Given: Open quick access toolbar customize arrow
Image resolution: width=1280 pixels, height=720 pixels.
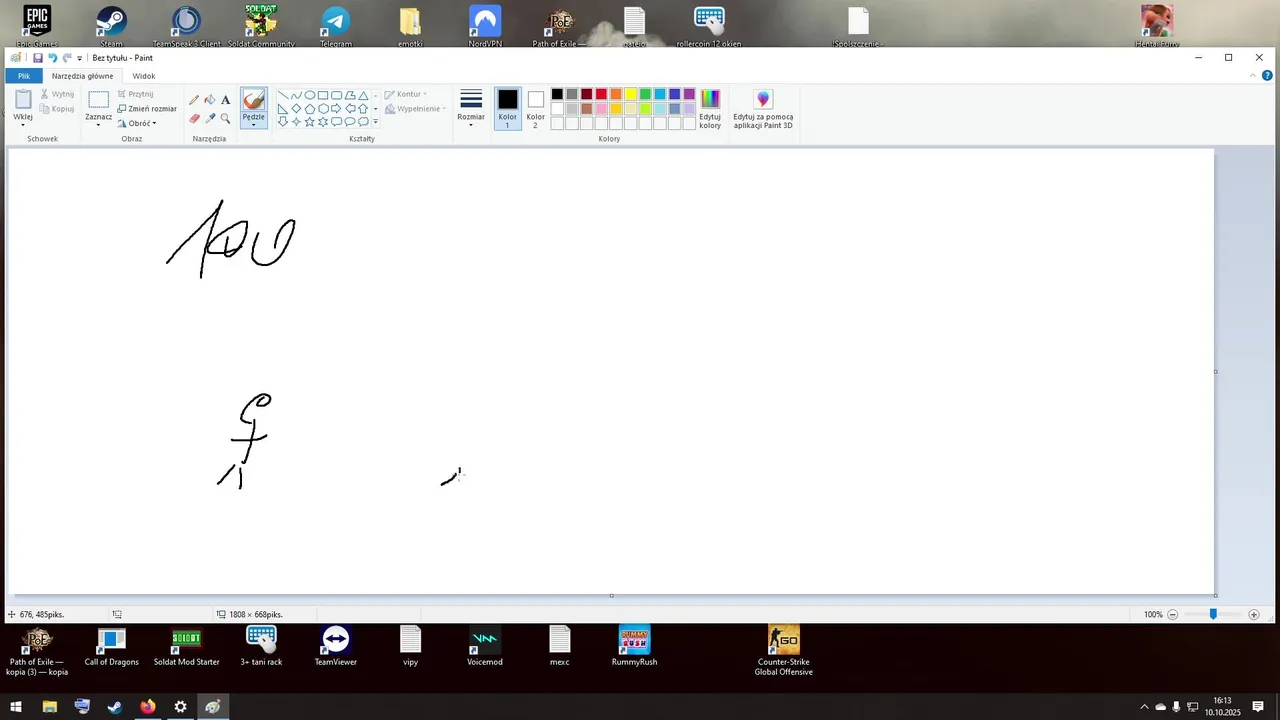Looking at the screenshot, I should pos(80,58).
